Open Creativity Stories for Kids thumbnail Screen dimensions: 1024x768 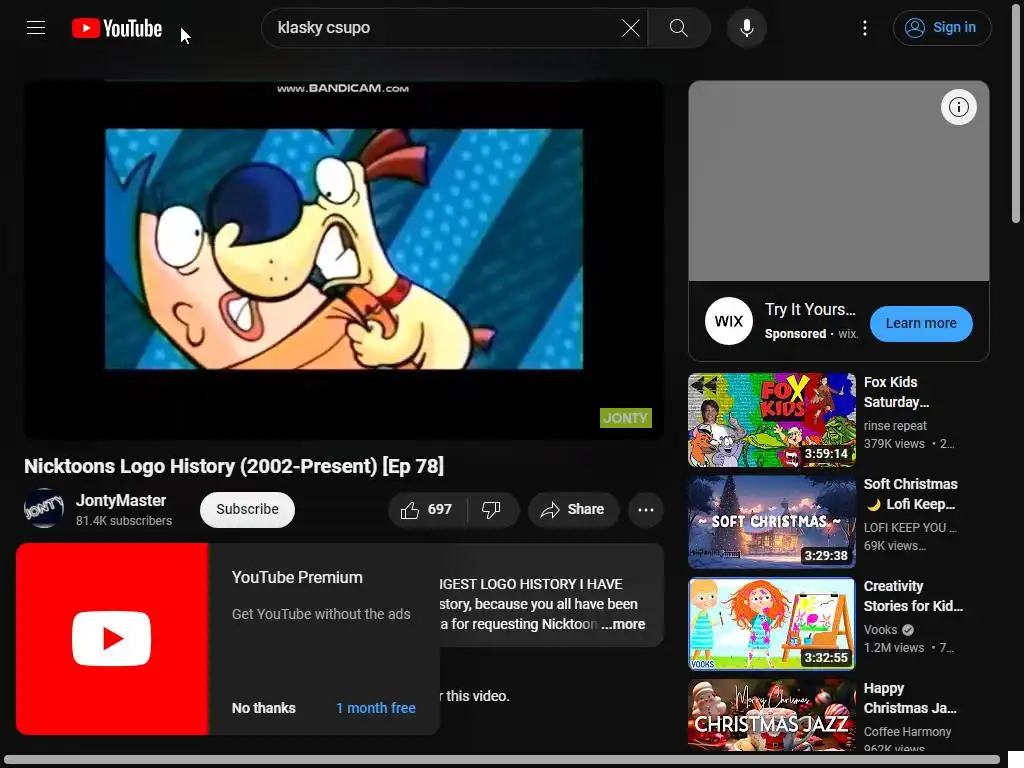772,624
